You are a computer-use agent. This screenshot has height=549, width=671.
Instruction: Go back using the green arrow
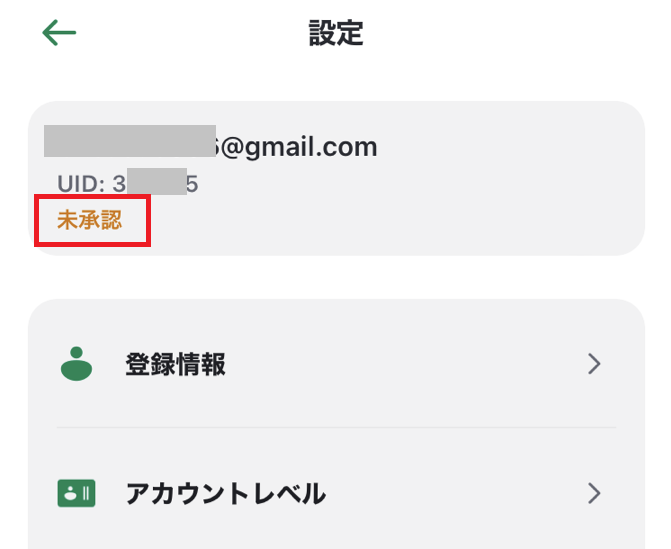(59, 33)
